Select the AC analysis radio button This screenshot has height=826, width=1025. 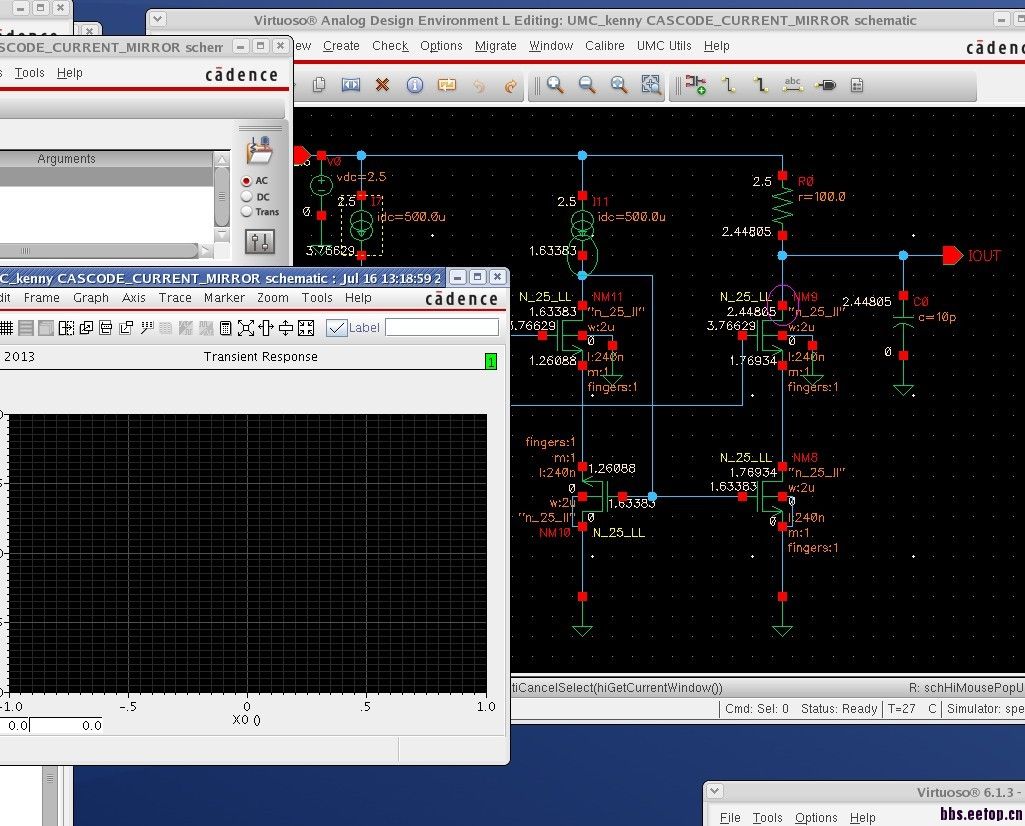coord(247,181)
